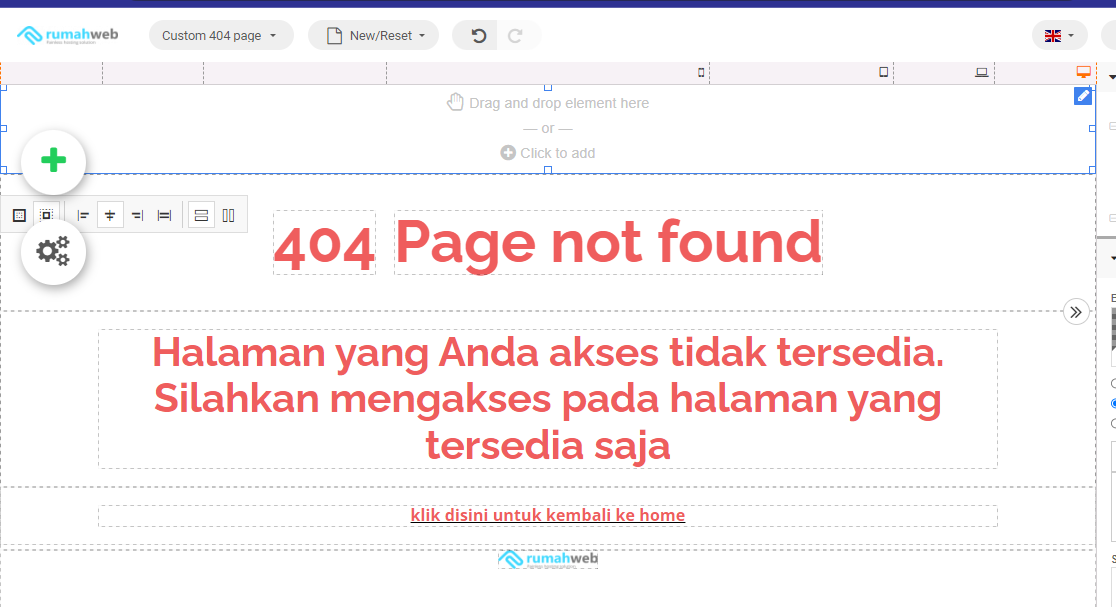Align block content to the right
Image resolution: width=1116 pixels, height=607 pixels.
point(137,215)
